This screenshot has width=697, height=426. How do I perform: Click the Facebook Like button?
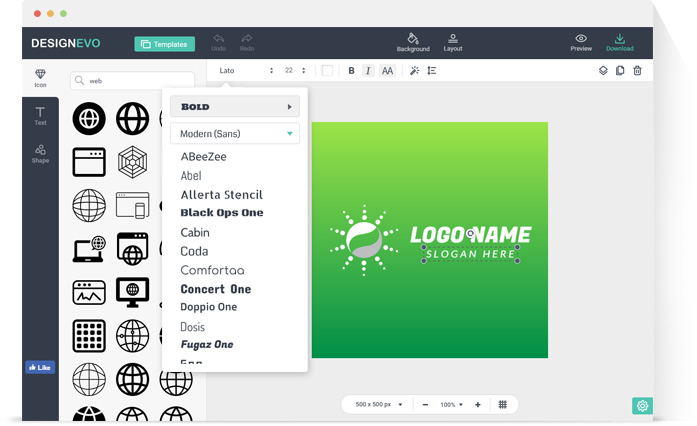40,368
